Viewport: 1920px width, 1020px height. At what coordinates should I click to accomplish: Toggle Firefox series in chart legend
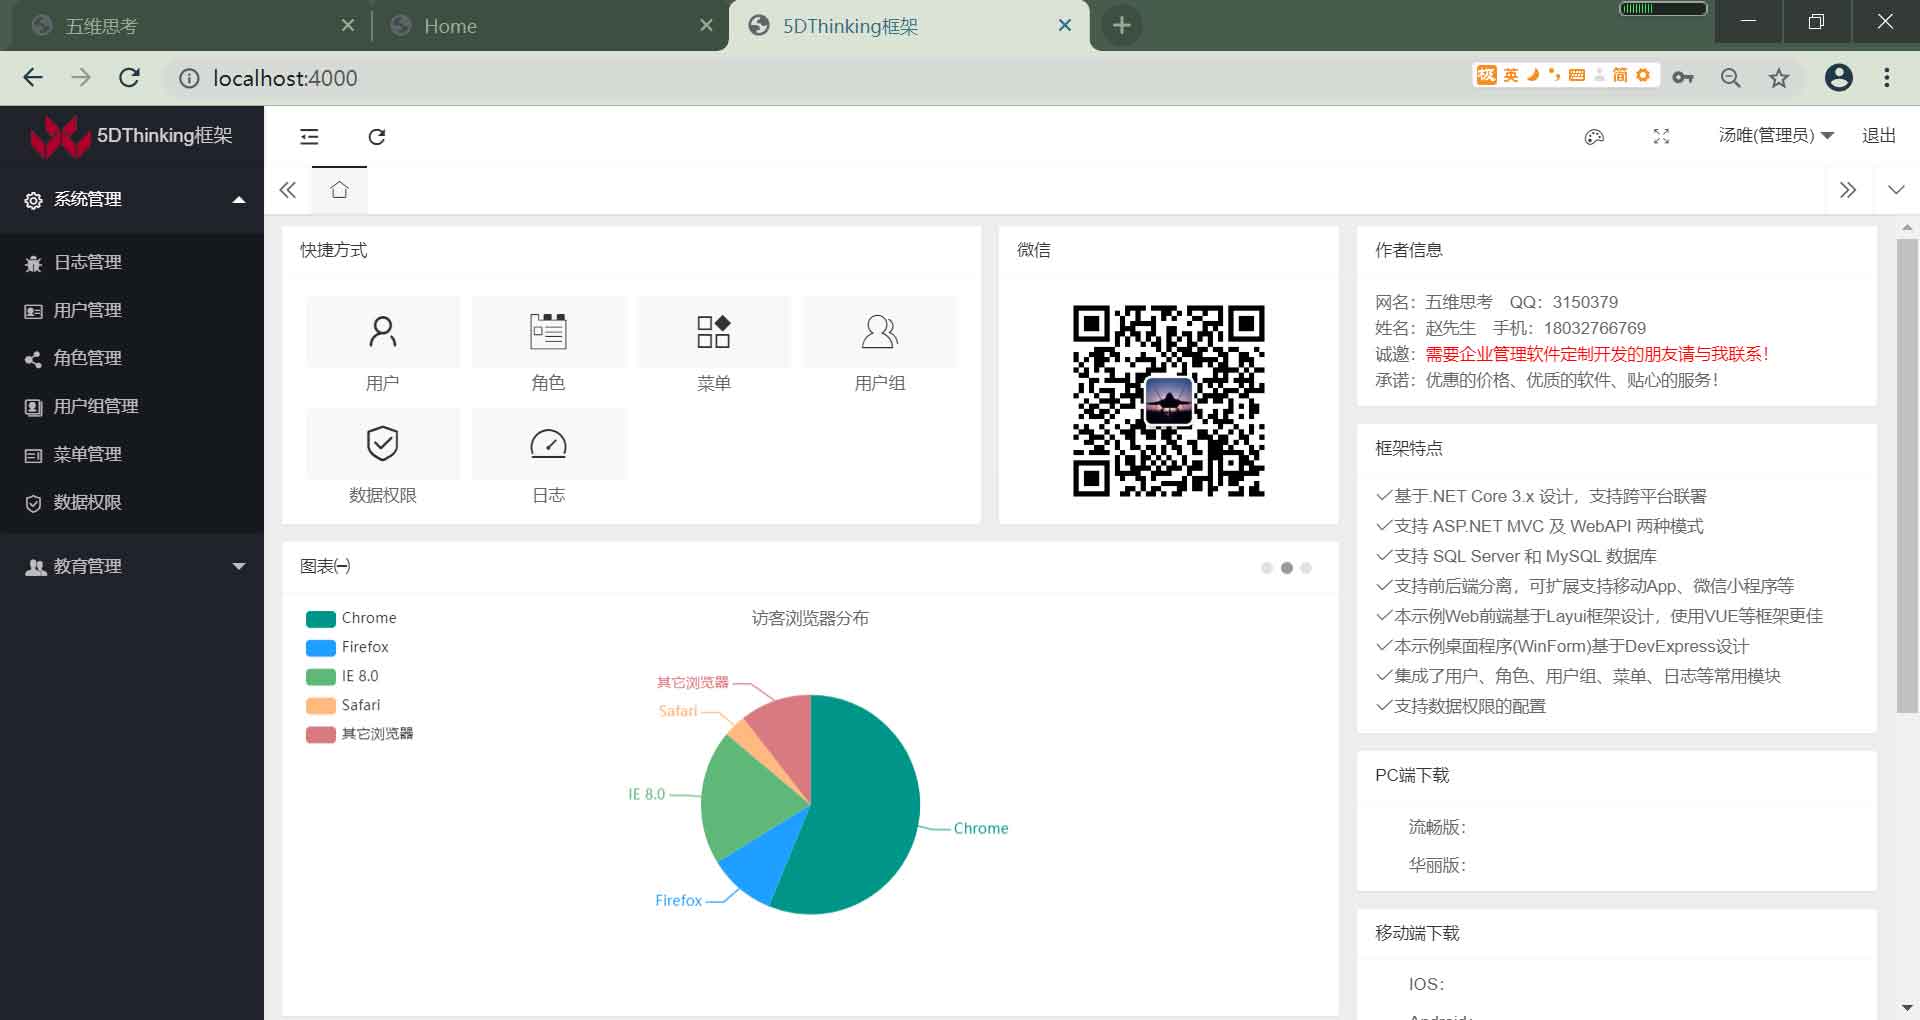(347, 647)
